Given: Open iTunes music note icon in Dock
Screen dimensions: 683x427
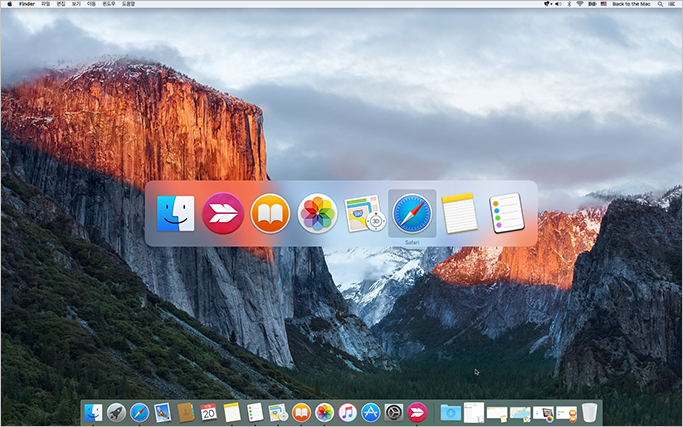Looking at the screenshot, I should 348,412.
